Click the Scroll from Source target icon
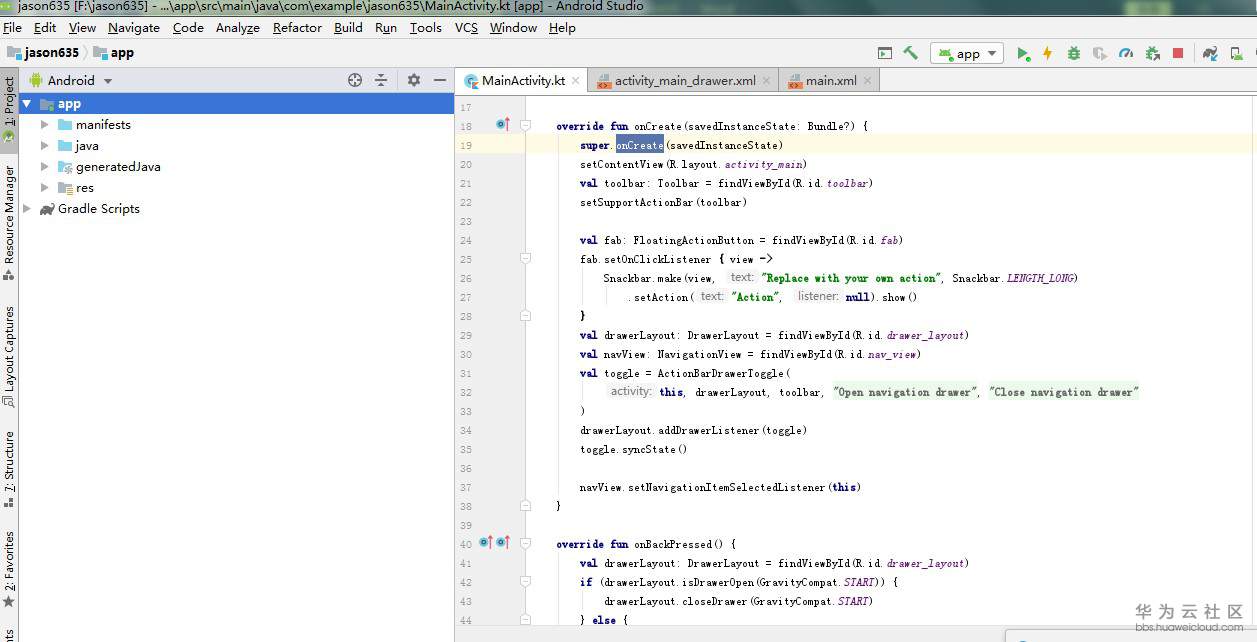The width and height of the screenshot is (1257, 642). click(x=355, y=80)
